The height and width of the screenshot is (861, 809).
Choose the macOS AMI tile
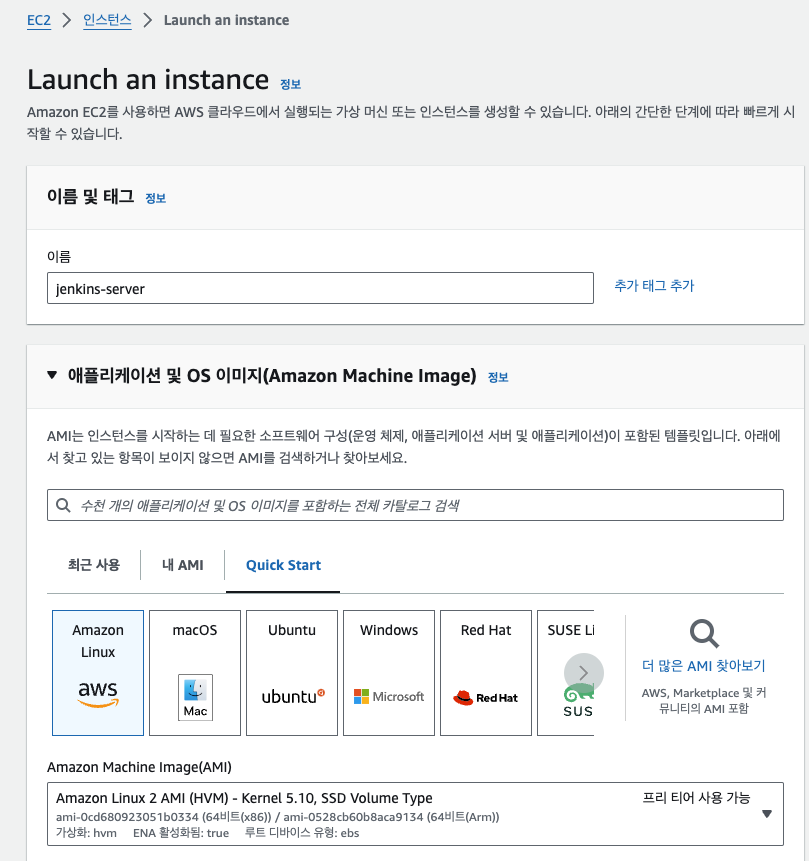195,673
